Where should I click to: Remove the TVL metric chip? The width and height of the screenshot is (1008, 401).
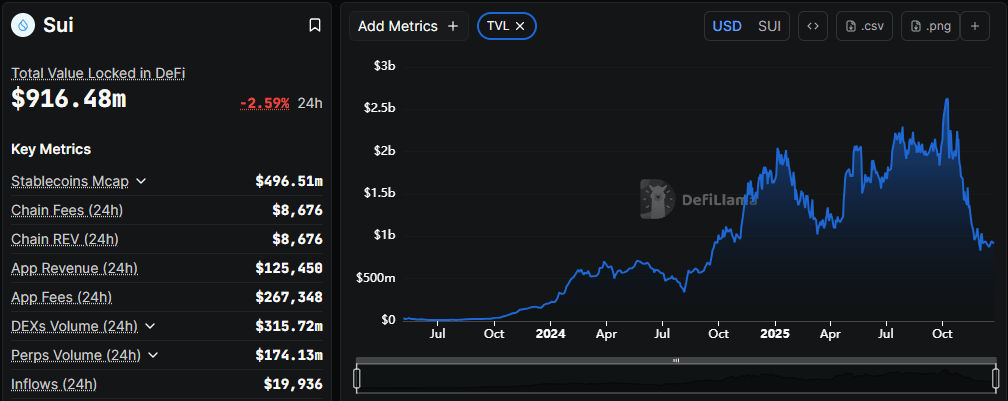(x=520, y=26)
